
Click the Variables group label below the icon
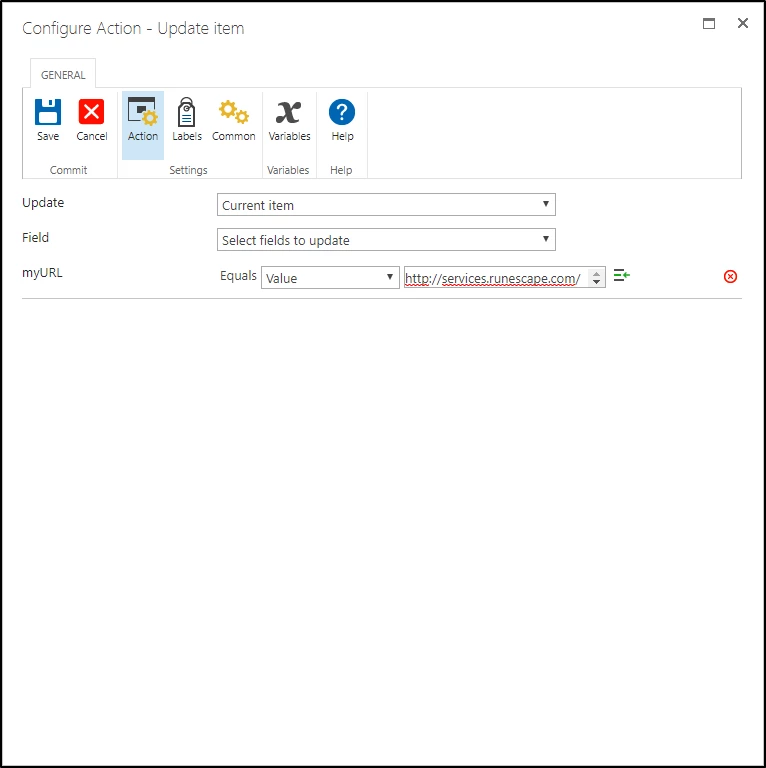pyautogui.click(x=288, y=170)
